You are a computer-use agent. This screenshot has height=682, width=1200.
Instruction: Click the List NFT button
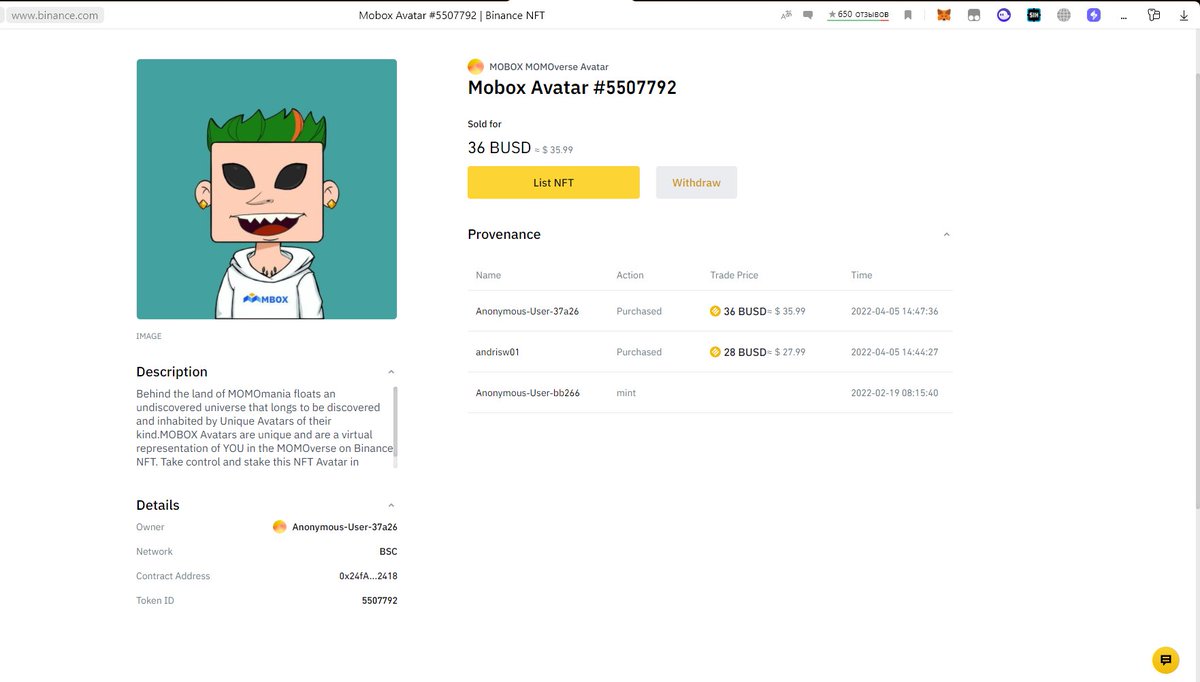(553, 183)
